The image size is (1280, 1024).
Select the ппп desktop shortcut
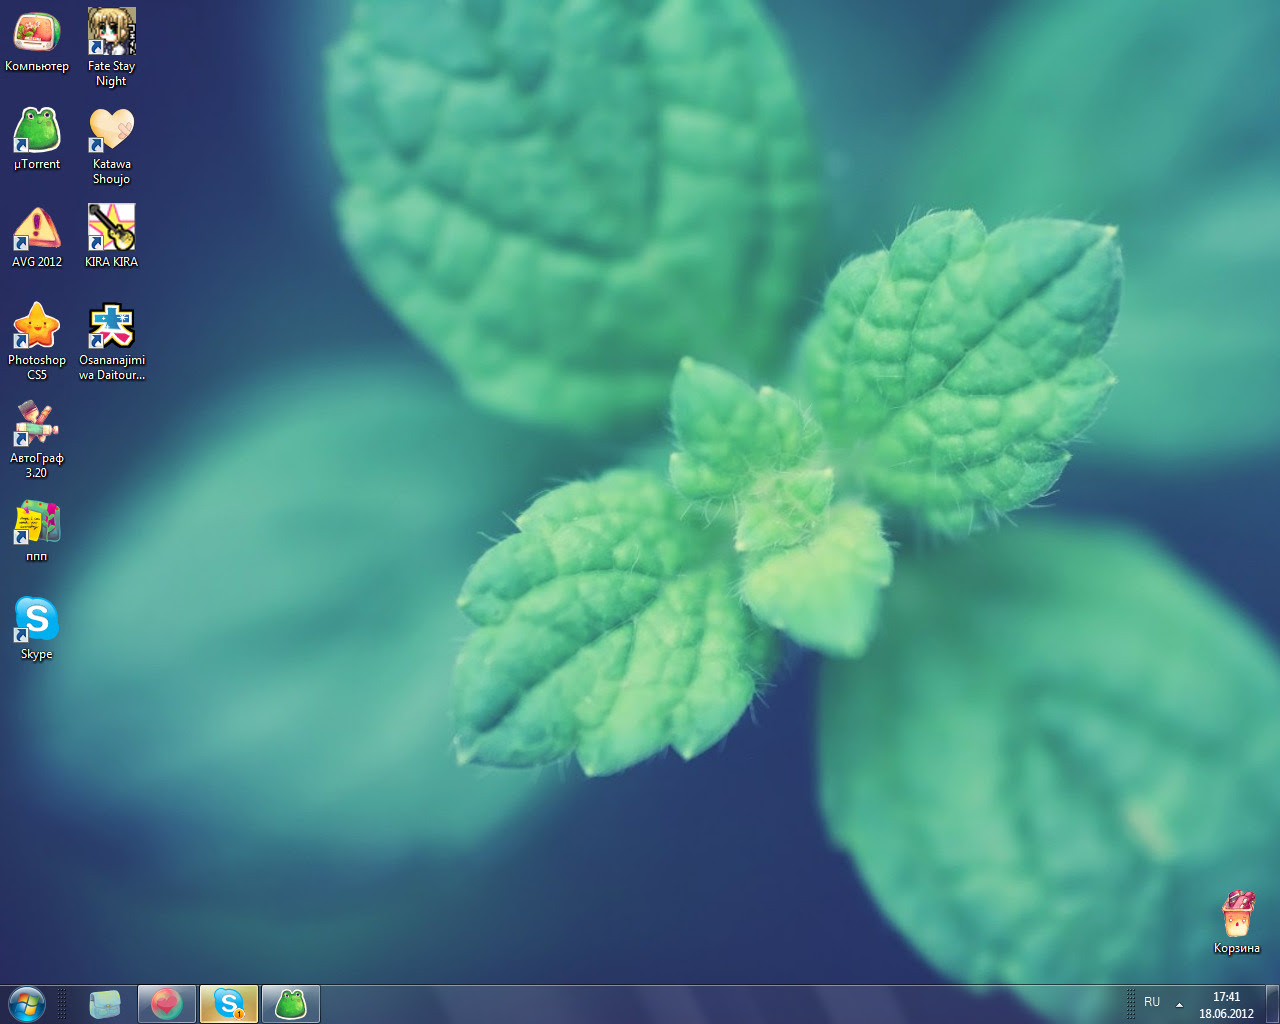tap(37, 531)
